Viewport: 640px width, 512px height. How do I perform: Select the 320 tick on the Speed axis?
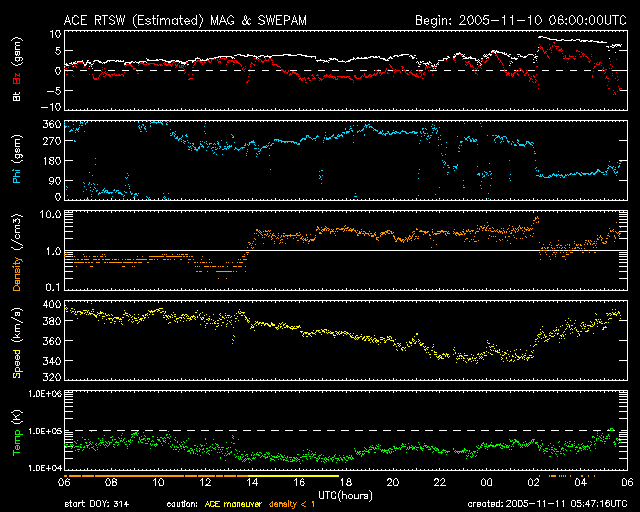pyautogui.click(x=52, y=377)
